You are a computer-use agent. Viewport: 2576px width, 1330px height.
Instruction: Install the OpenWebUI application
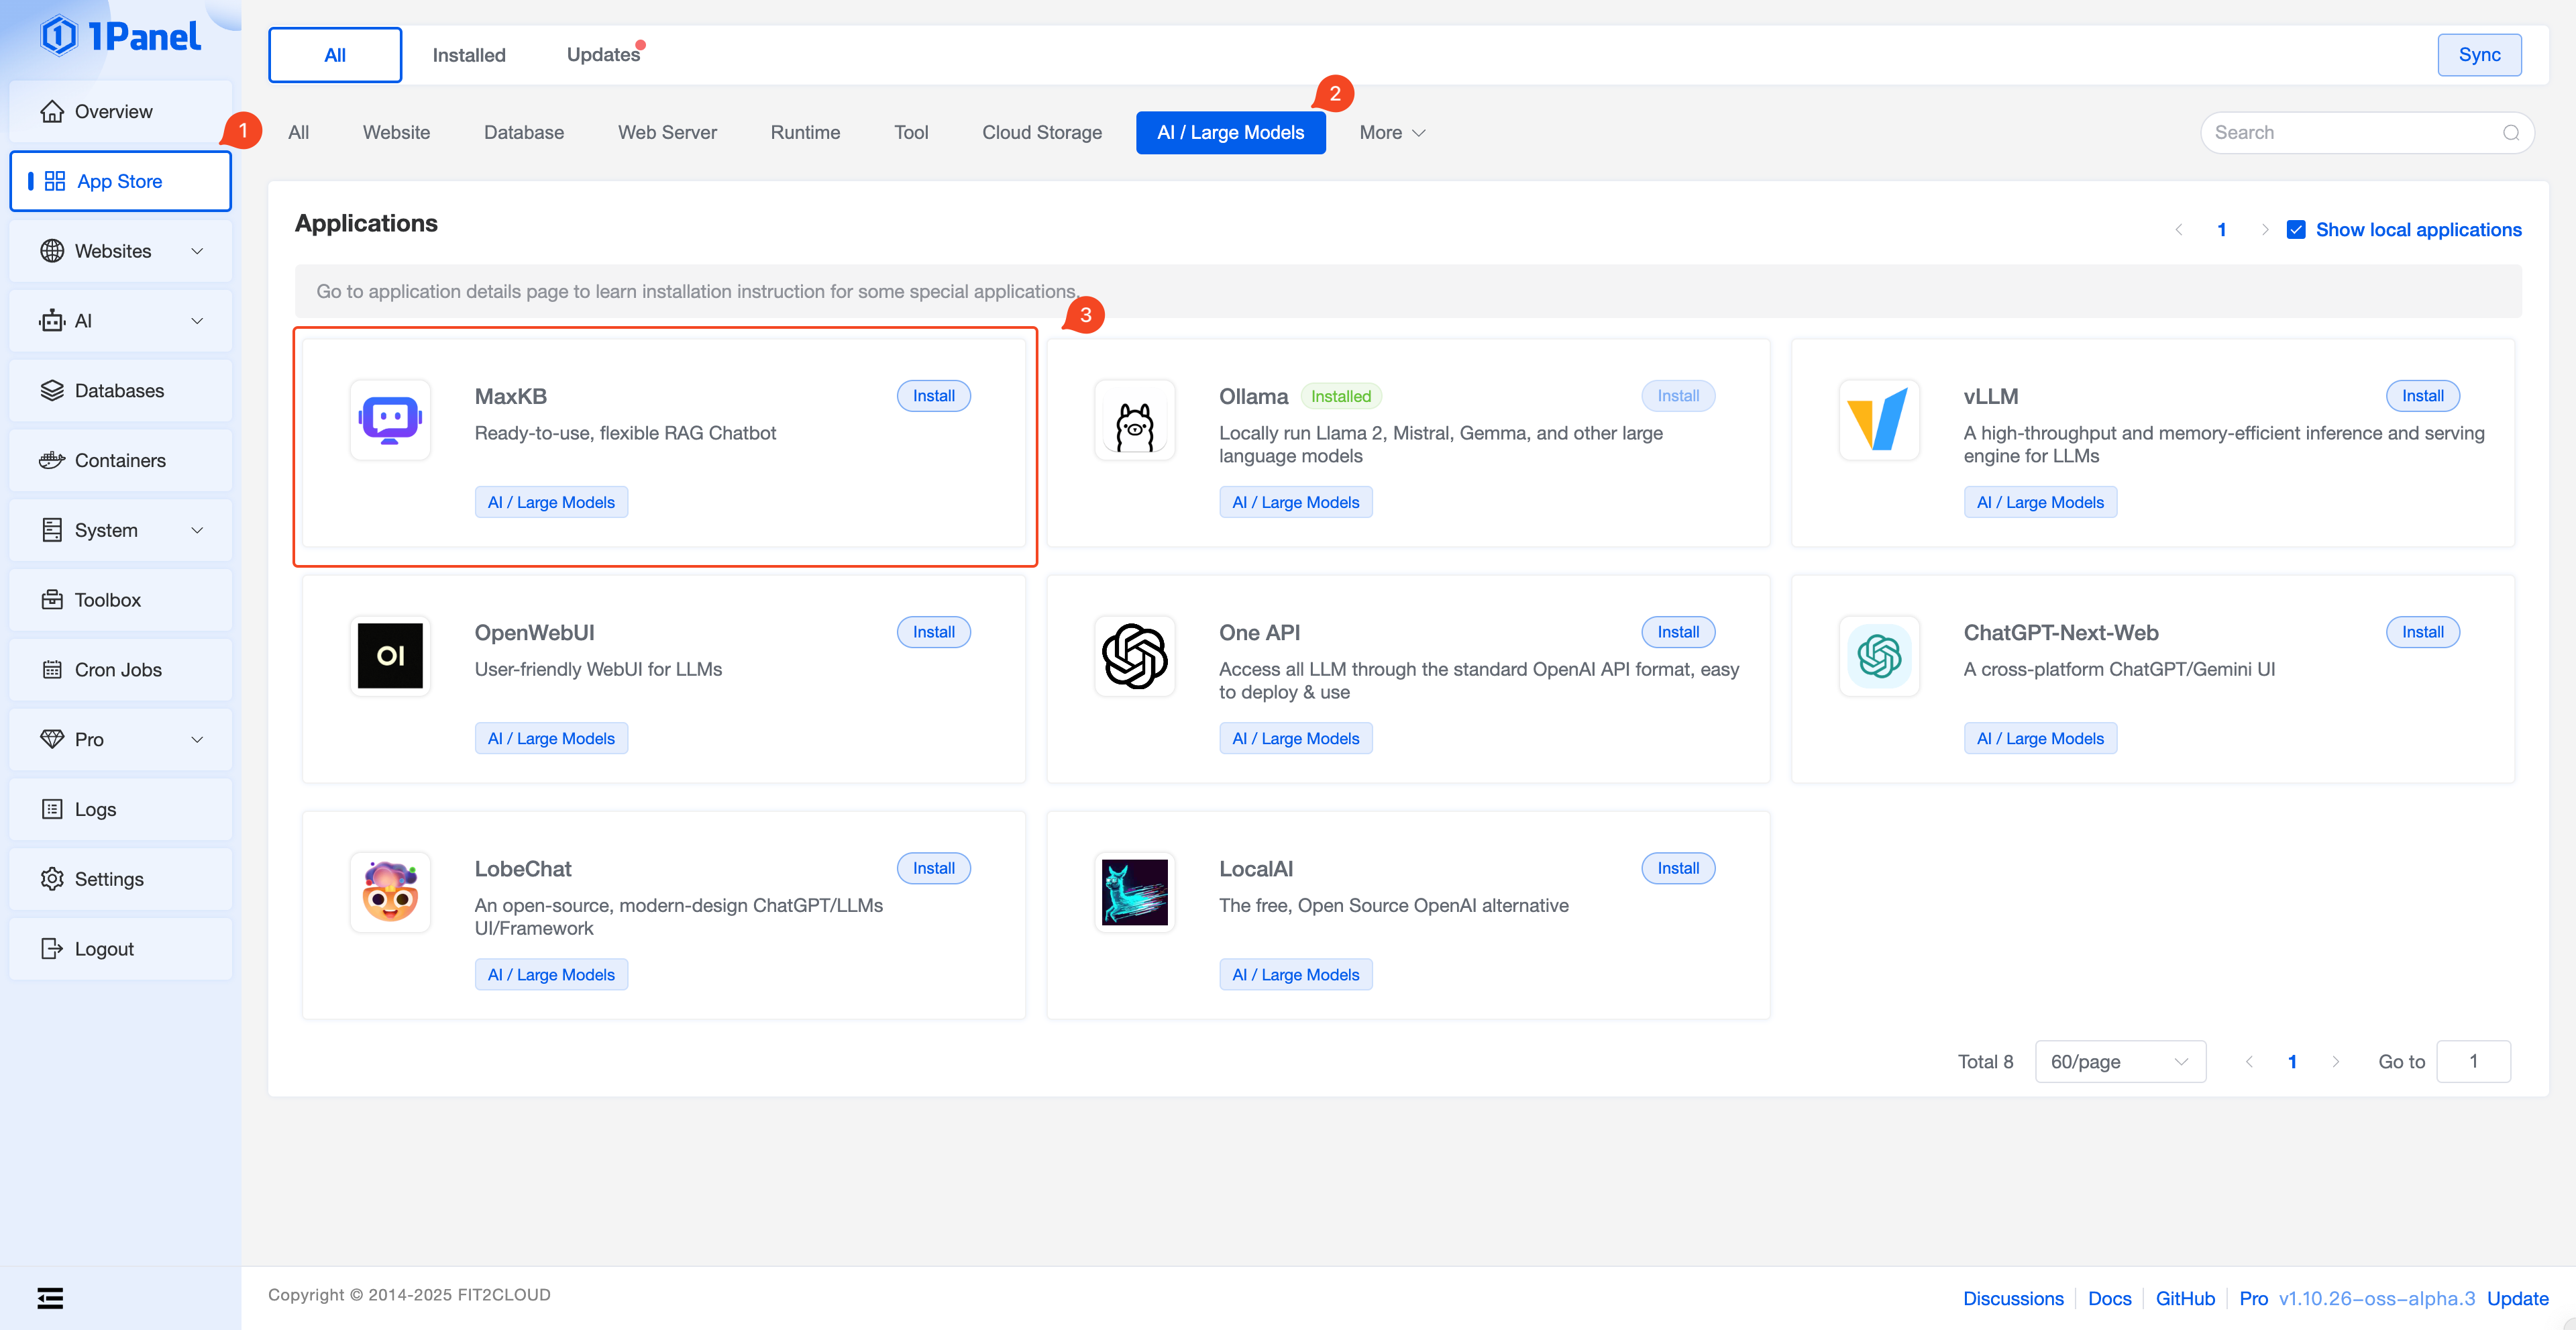pos(933,632)
